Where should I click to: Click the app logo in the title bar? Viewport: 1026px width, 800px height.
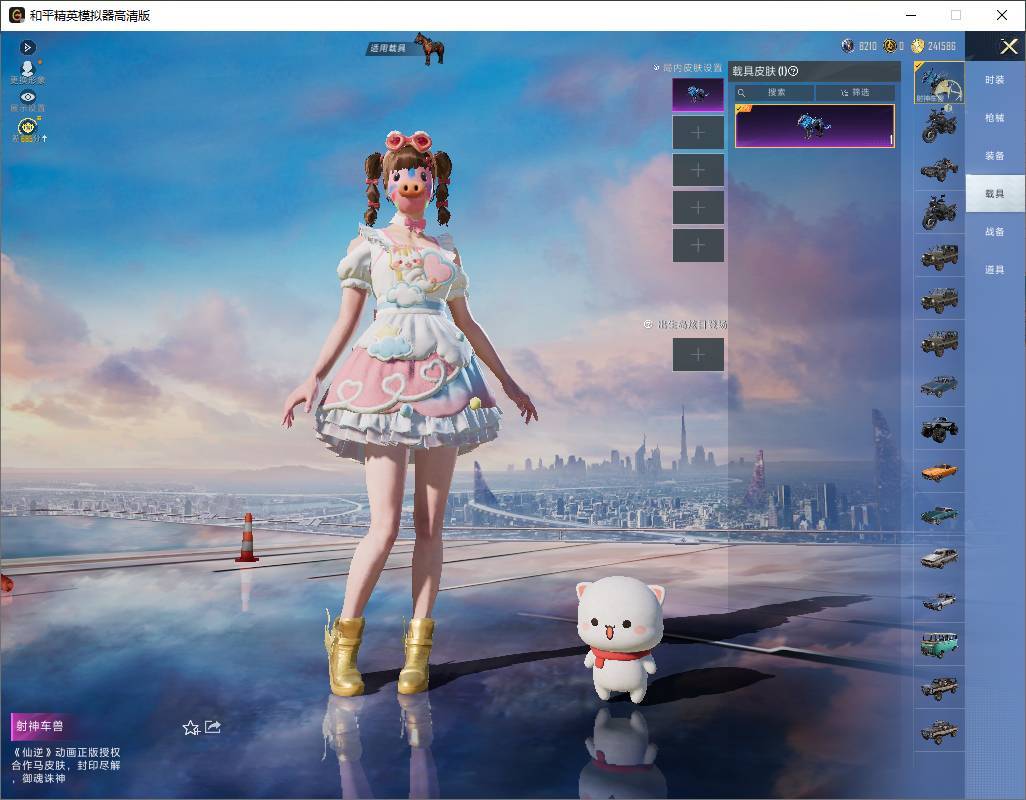(16, 15)
